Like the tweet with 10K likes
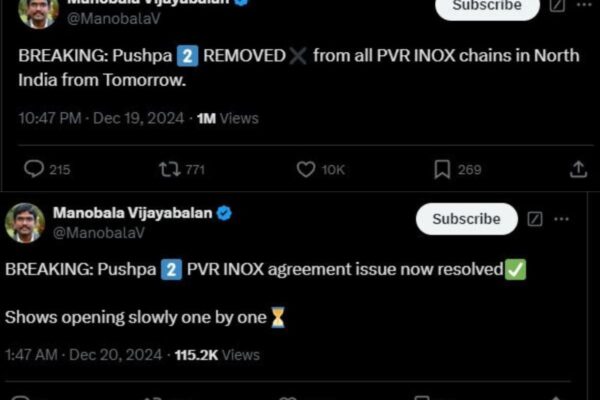The image size is (600, 400). point(307,169)
